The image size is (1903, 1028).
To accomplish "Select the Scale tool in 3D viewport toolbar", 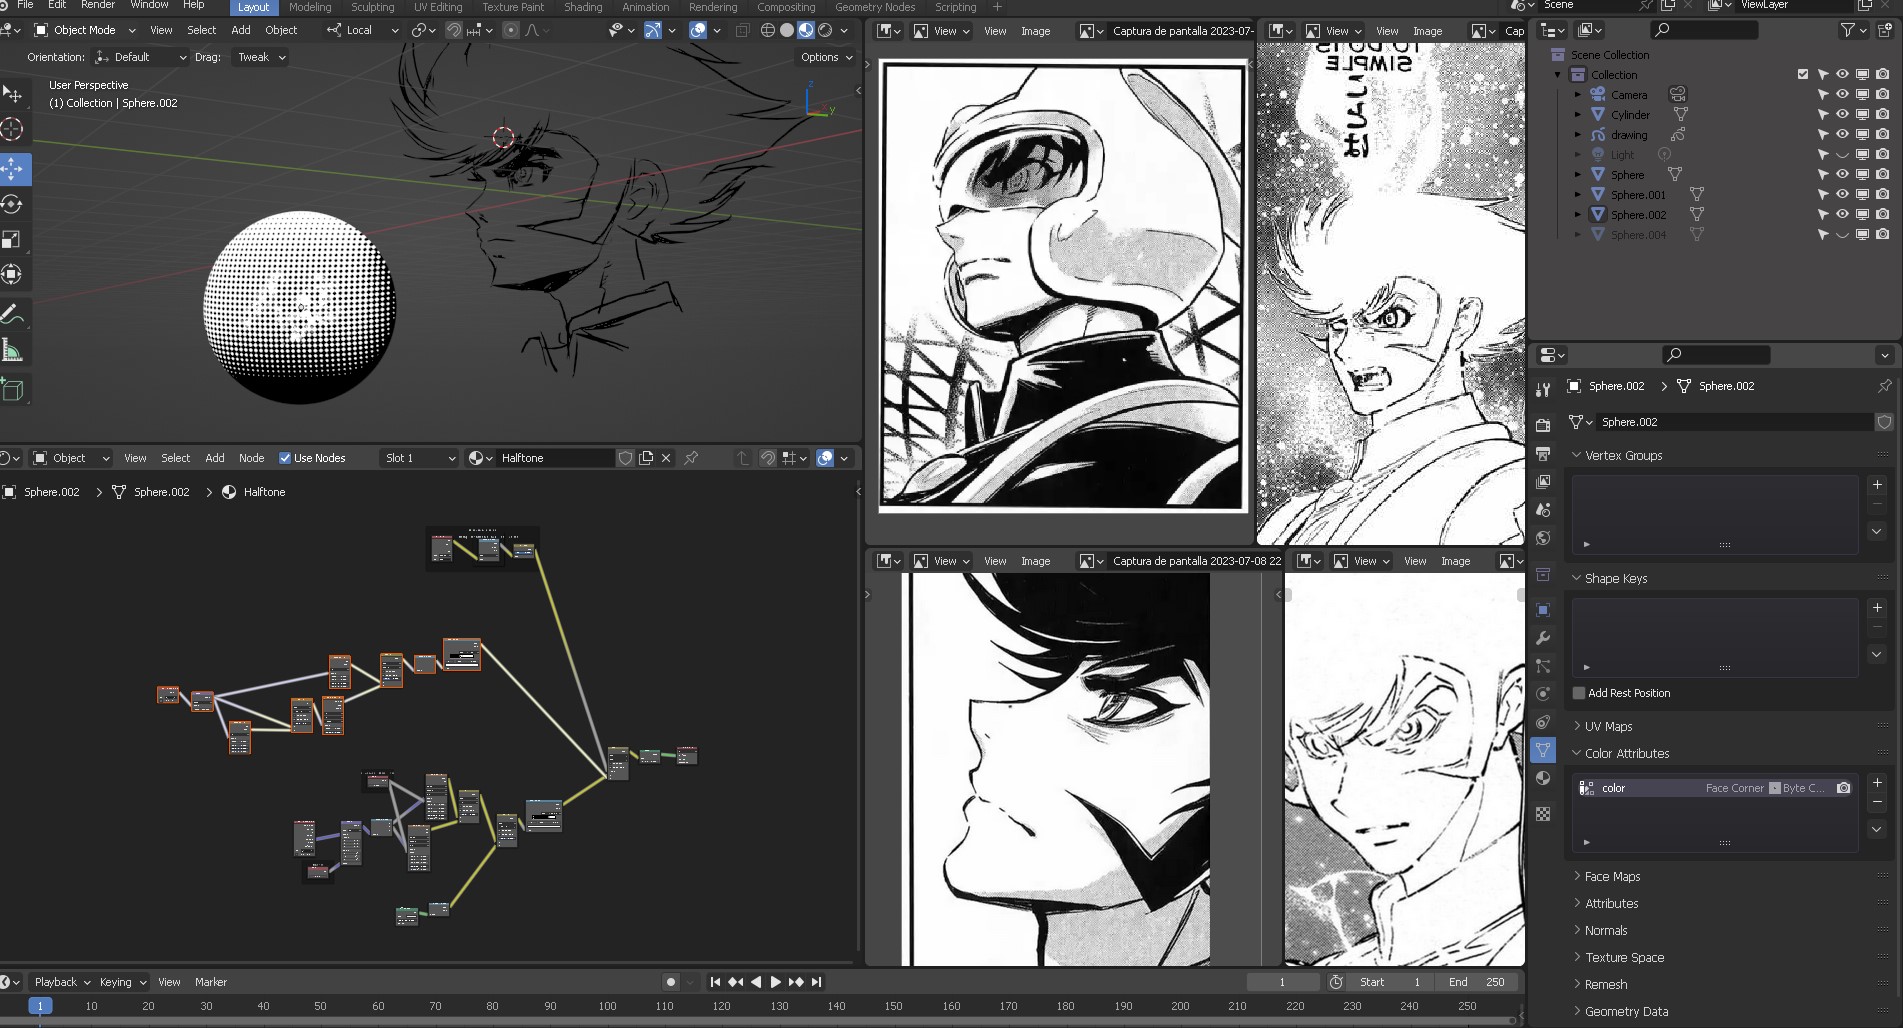I will (x=13, y=240).
